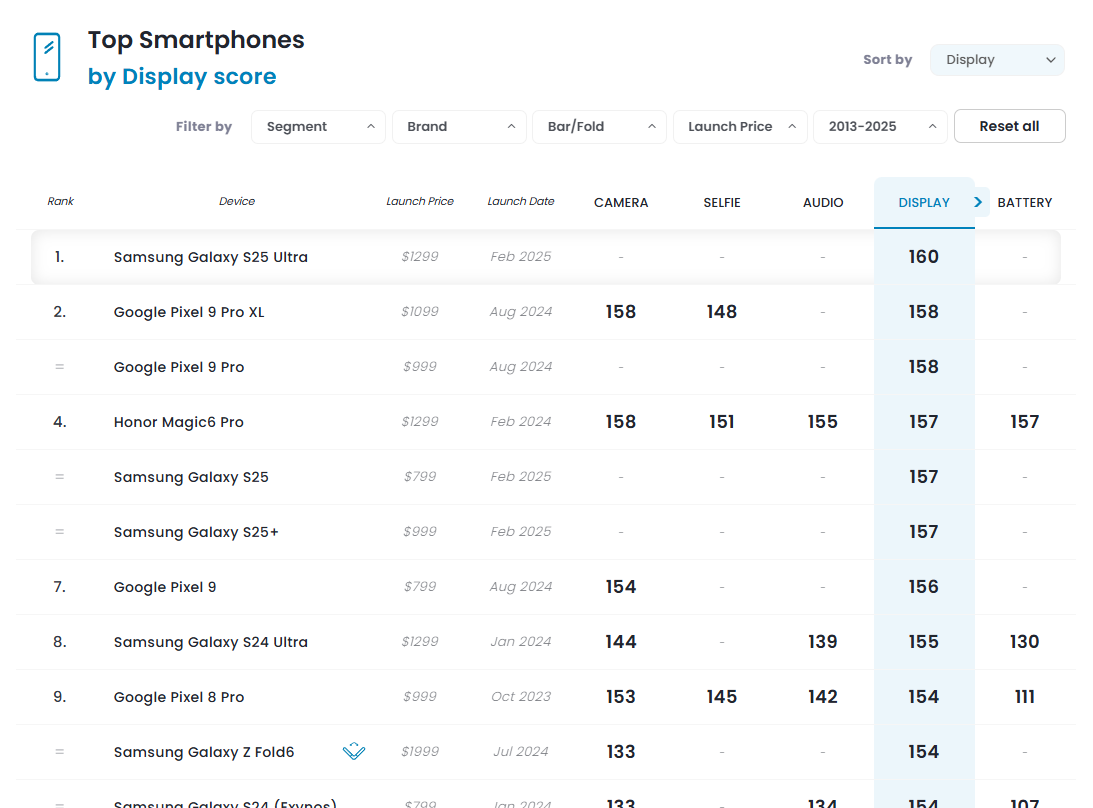Click the Jul 2024 launch date
This screenshot has width=1093, height=808.
pyautogui.click(x=521, y=752)
